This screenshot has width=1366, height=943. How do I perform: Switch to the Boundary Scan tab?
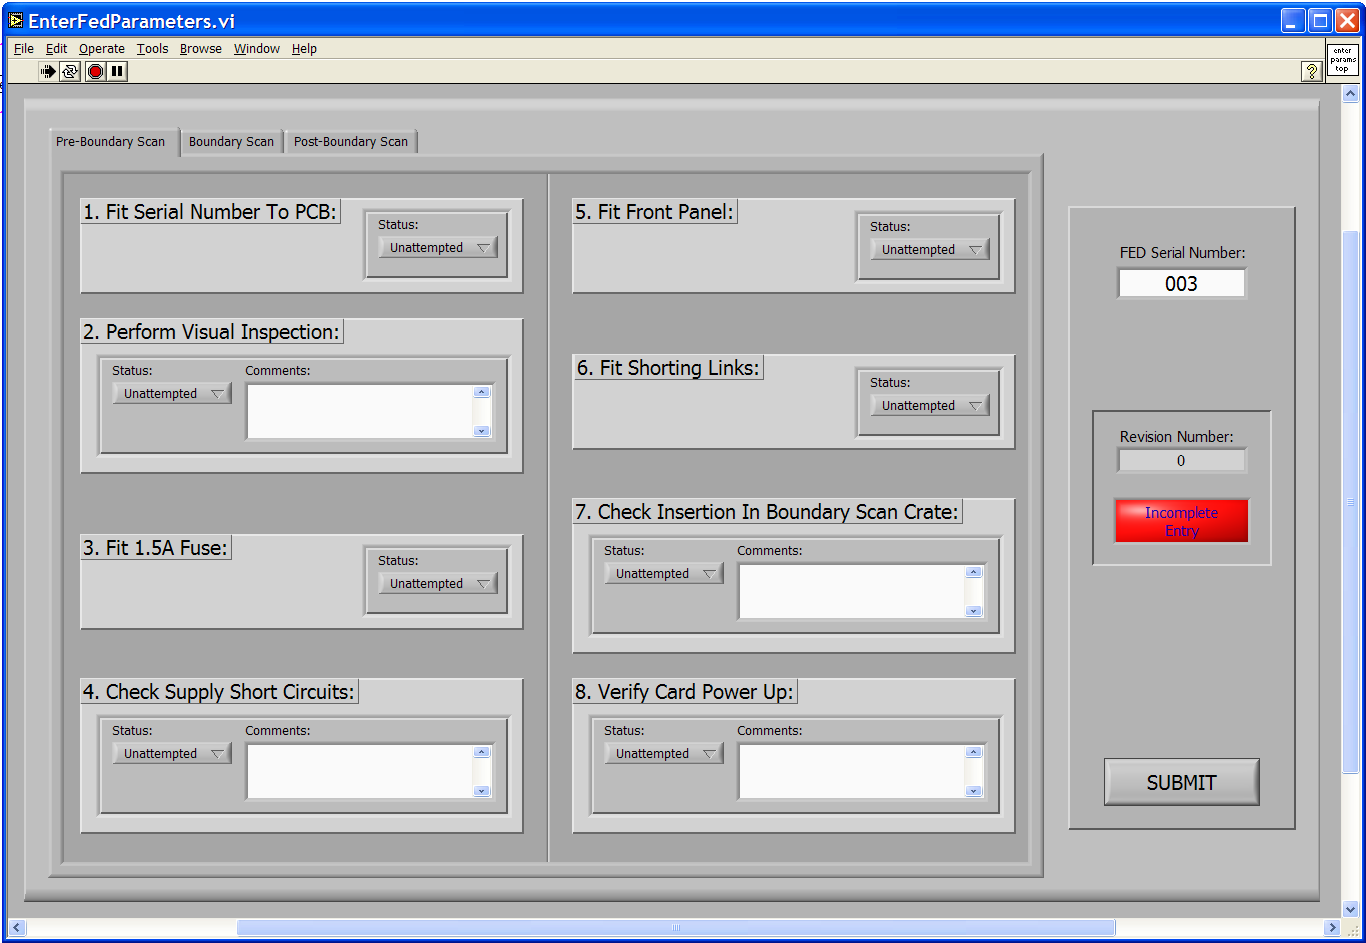(x=231, y=142)
